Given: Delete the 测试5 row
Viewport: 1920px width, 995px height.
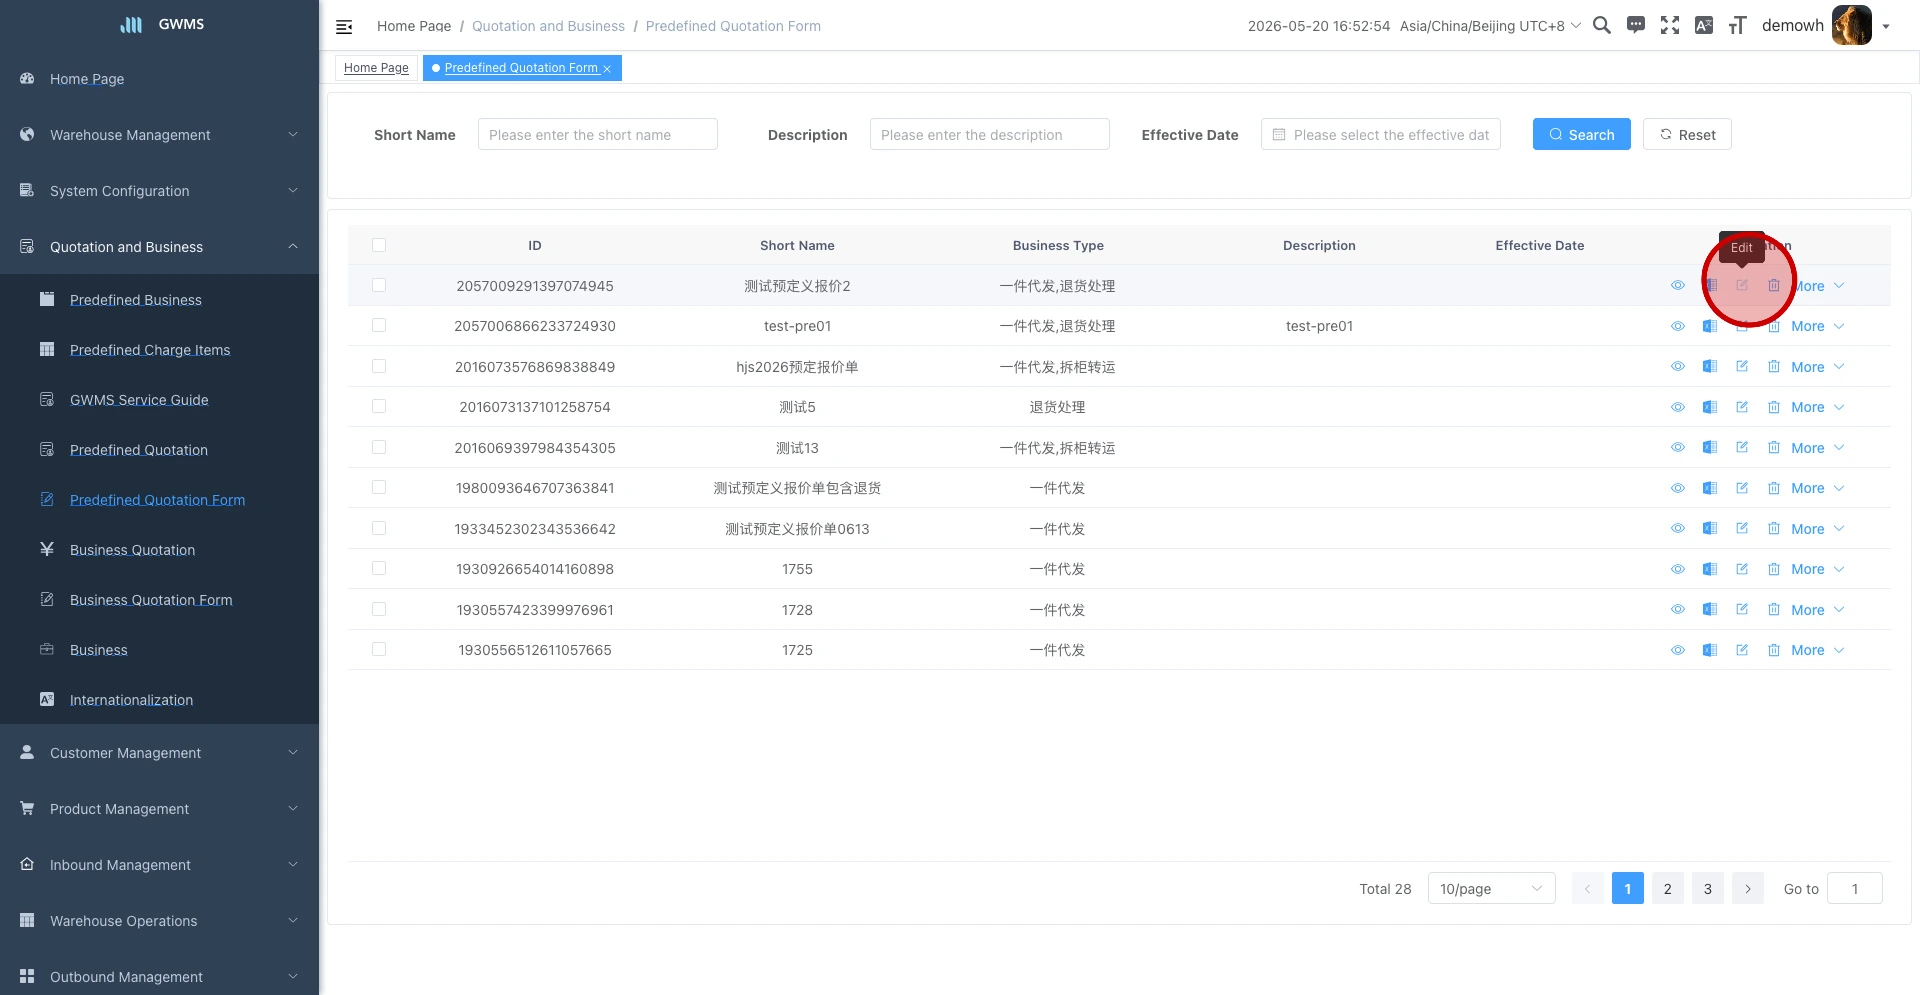Looking at the screenshot, I should click(x=1774, y=407).
